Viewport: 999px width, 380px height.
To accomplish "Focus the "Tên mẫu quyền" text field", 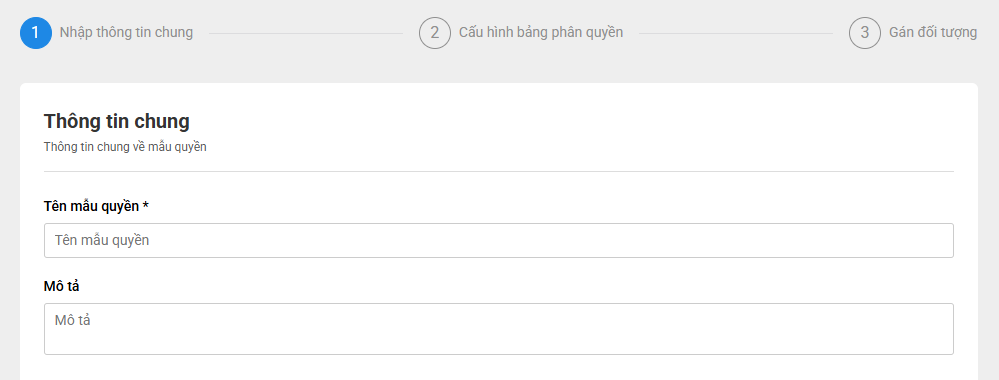I will coord(499,240).
